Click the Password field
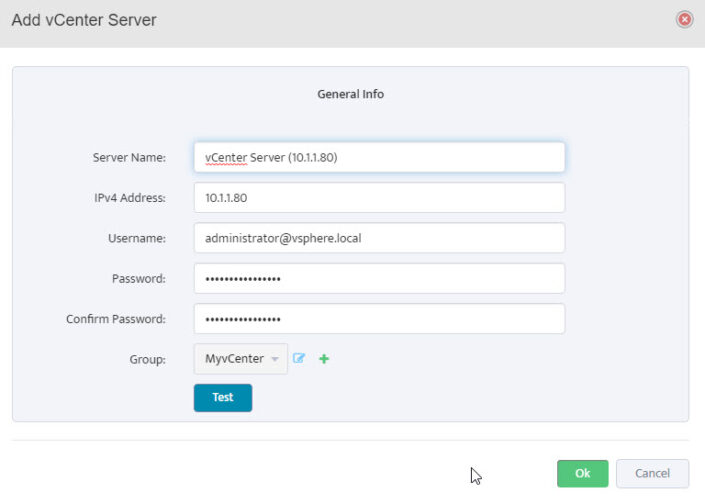This screenshot has height=504, width=705. [379, 279]
